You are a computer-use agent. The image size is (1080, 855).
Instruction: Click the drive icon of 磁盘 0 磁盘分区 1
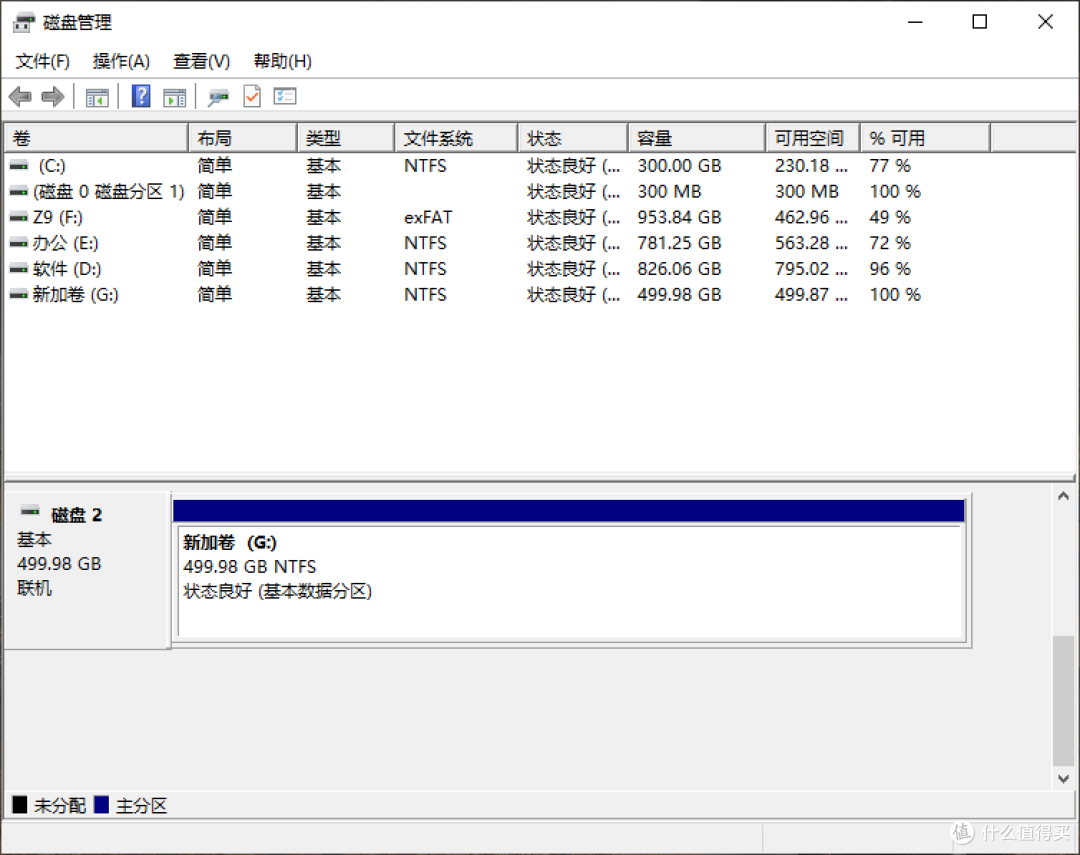click(19, 192)
